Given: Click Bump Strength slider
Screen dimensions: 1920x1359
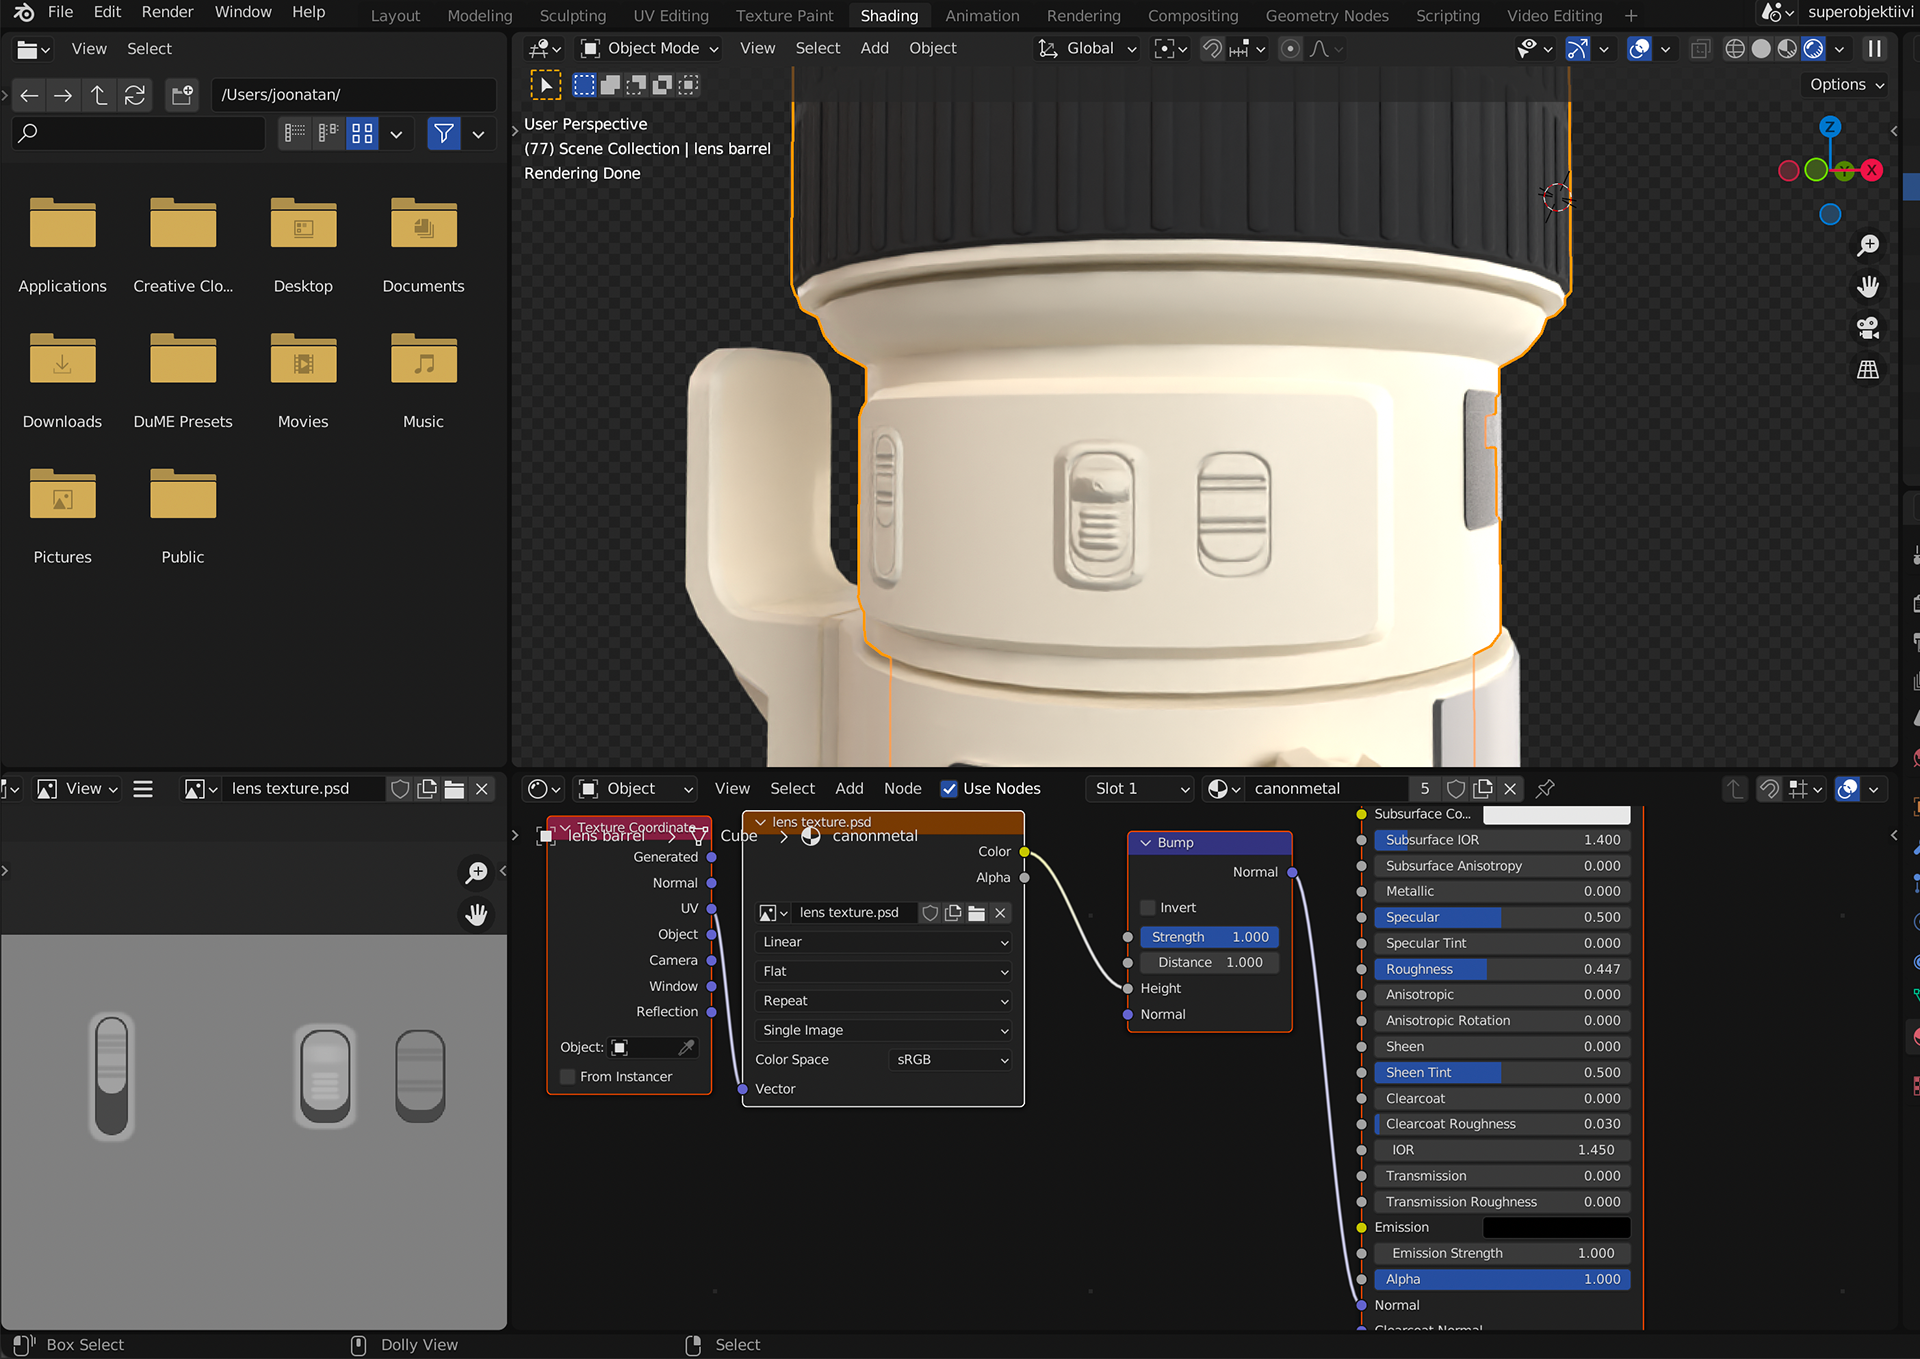Looking at the screenshot, I should [x=1210, y=937].
